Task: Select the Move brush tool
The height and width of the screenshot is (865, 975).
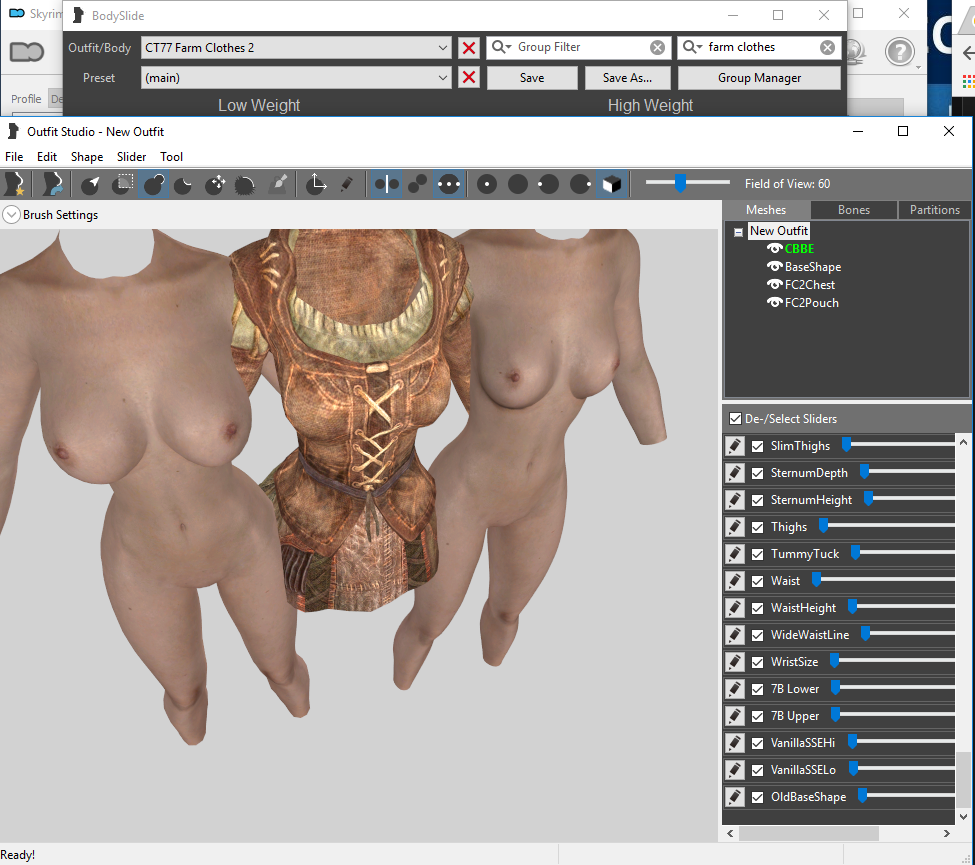Action: click(x=215, y=184)
